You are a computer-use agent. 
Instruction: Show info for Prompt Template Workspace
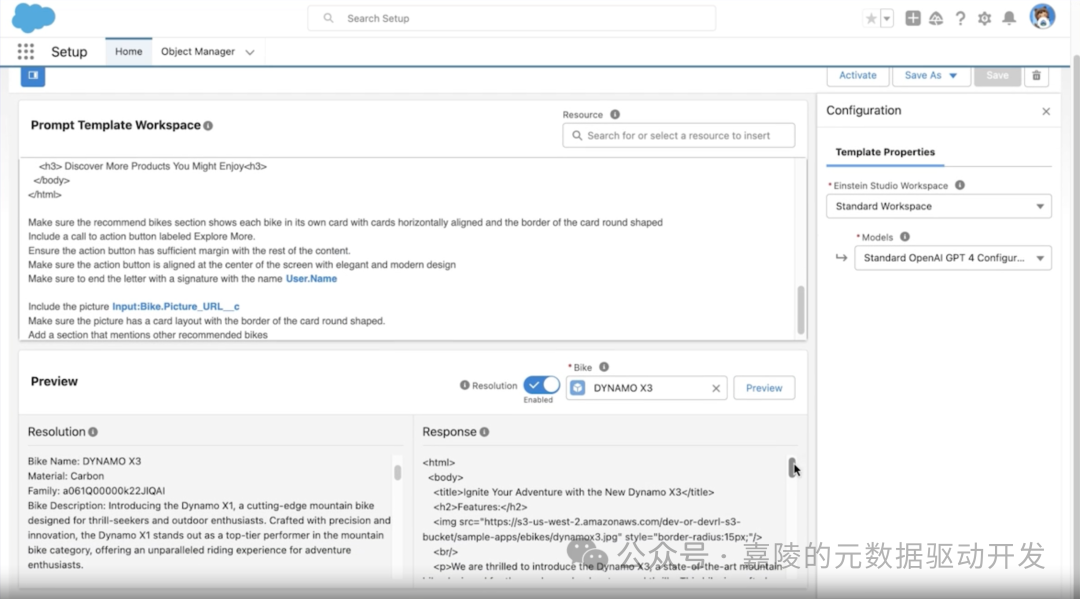point(208,125)
